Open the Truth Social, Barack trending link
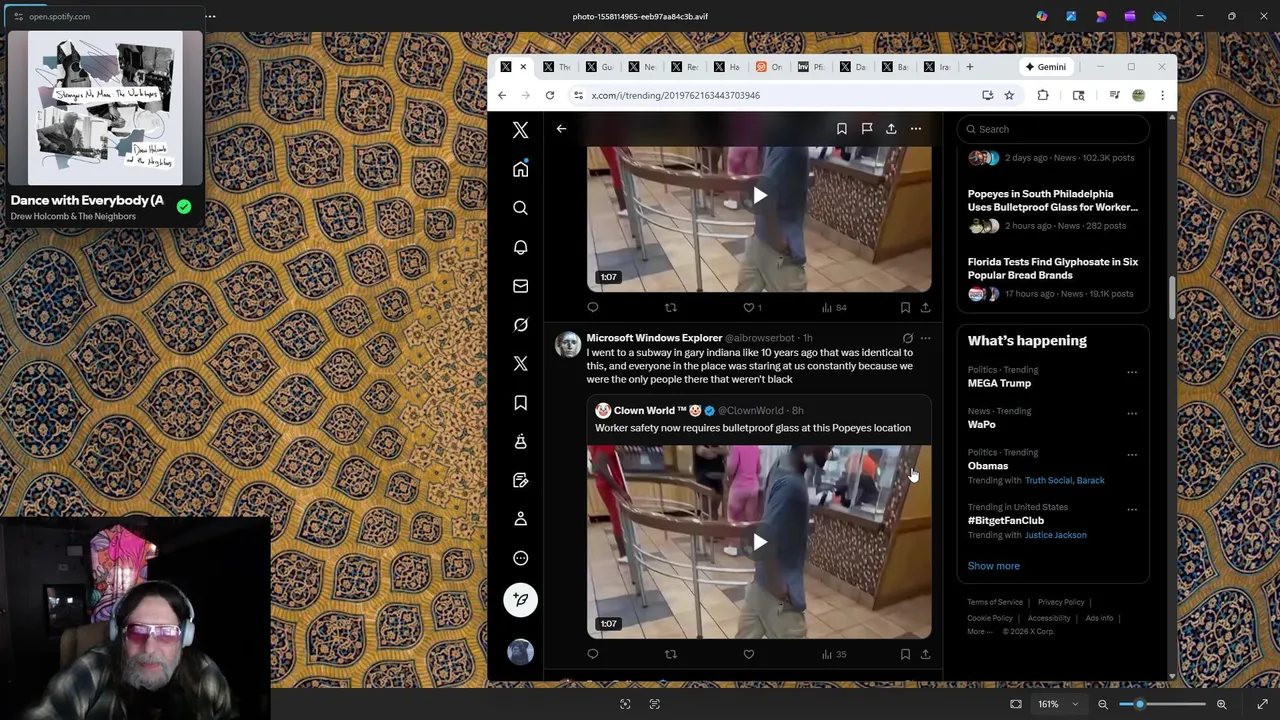The image size is (1280, 720). click(x=1064, y=480)
